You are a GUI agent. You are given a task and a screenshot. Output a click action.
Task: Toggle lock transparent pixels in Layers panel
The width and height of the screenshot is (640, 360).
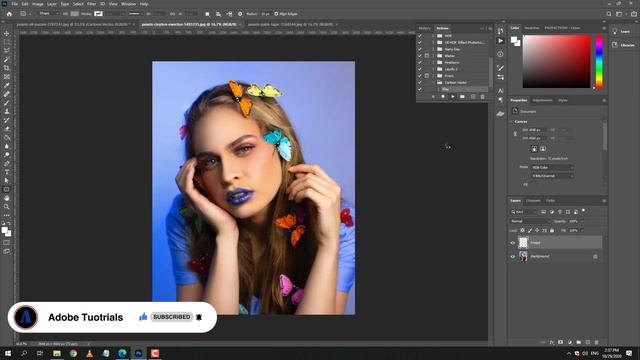tap(522, 231)
